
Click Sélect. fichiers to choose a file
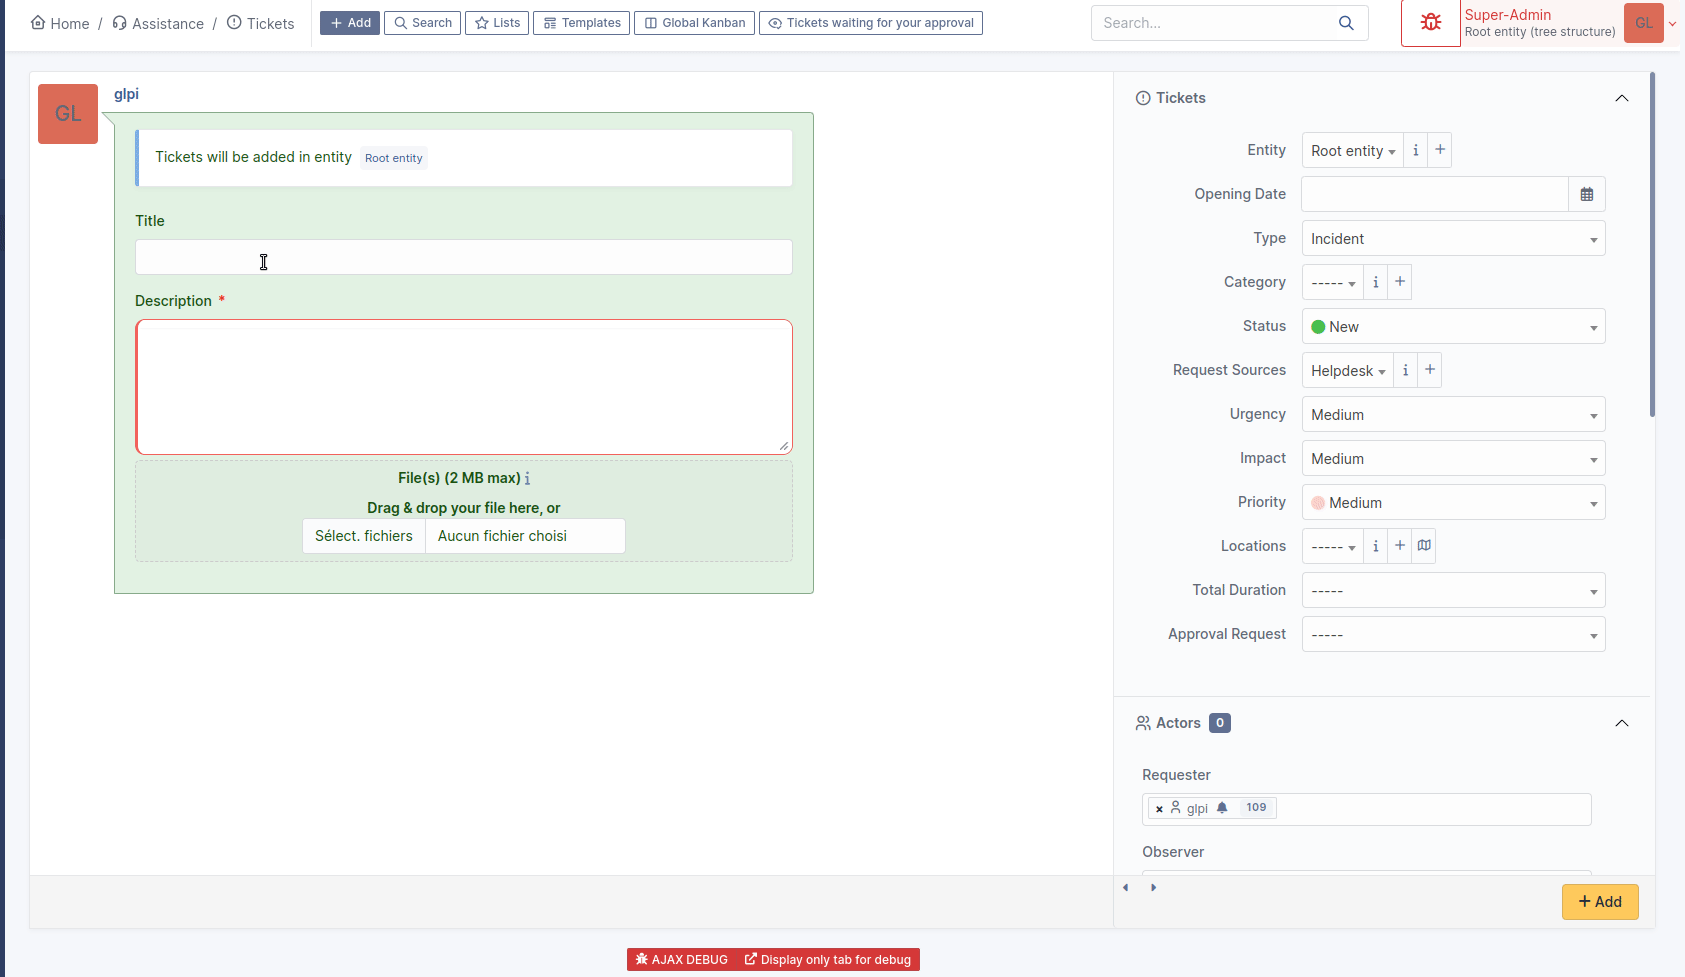point(363,535)
